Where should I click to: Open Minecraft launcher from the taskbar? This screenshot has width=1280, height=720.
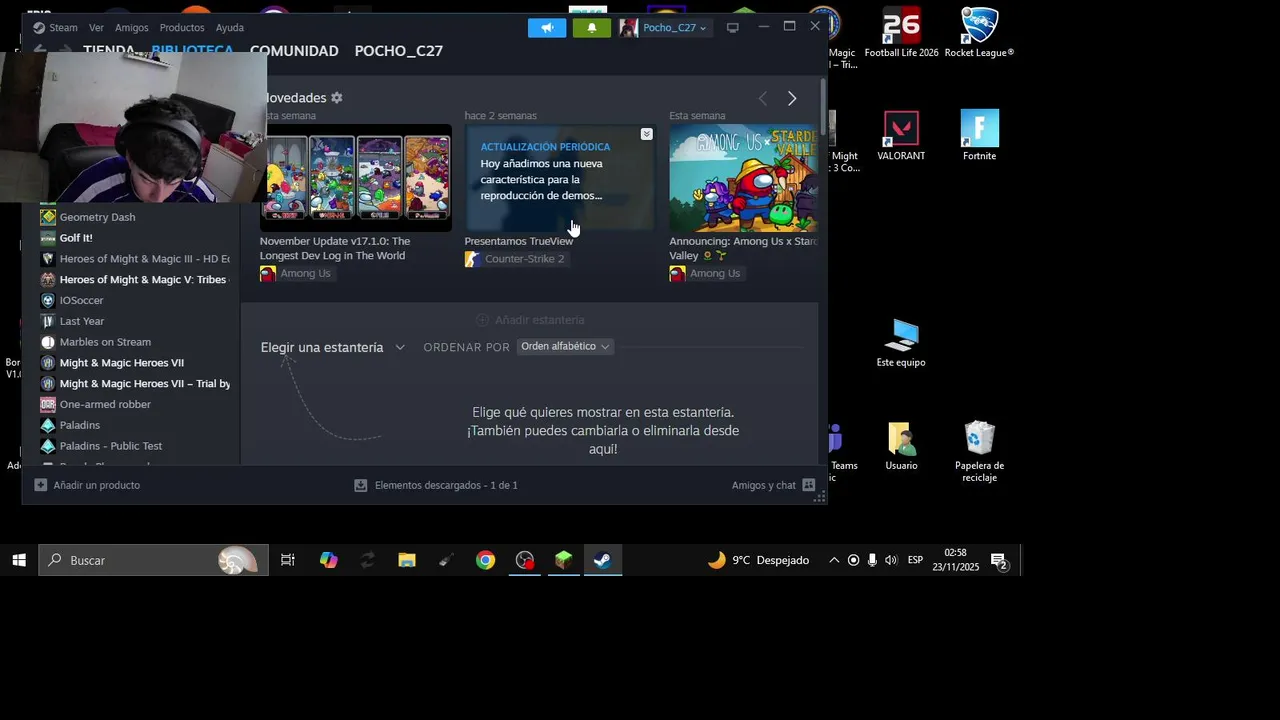pyautogui.click(x=564, y=561)
